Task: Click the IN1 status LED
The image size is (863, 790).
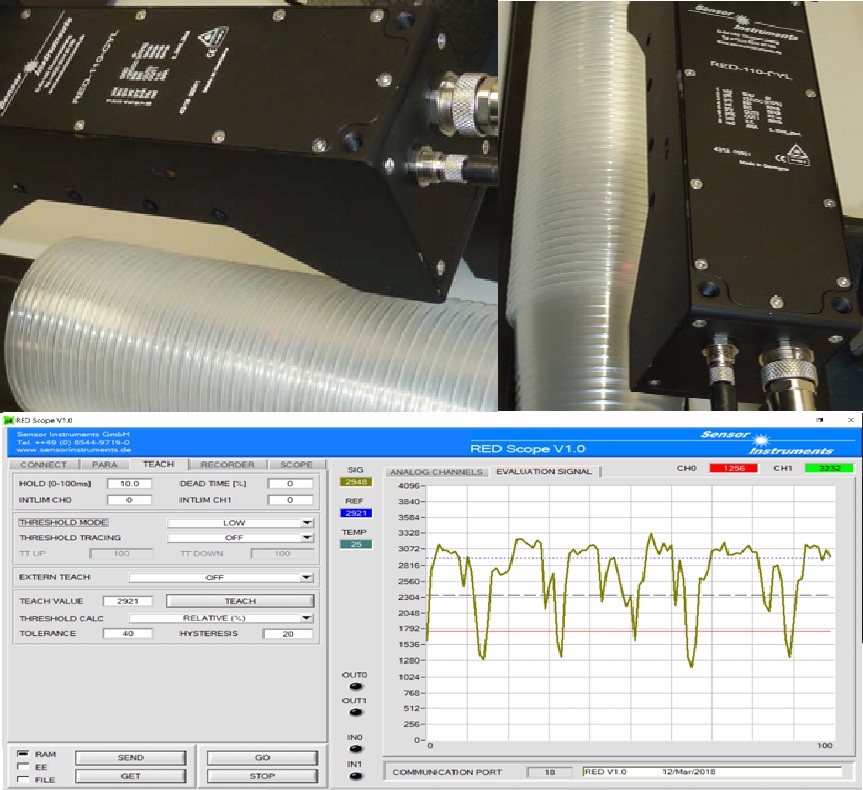Action: click(356, 776)
